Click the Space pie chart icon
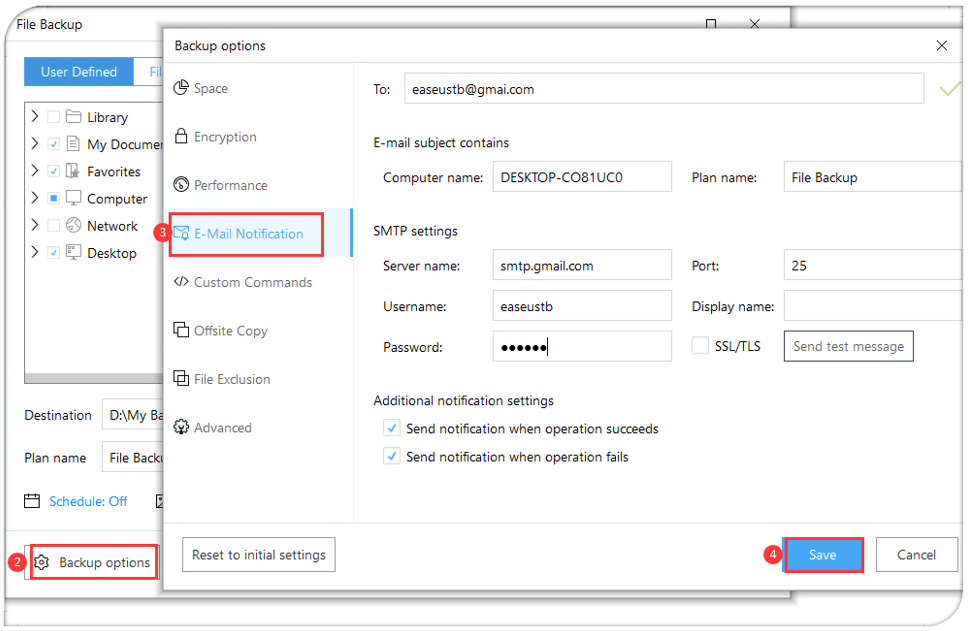Screen dimensions: 968x631 181,88
